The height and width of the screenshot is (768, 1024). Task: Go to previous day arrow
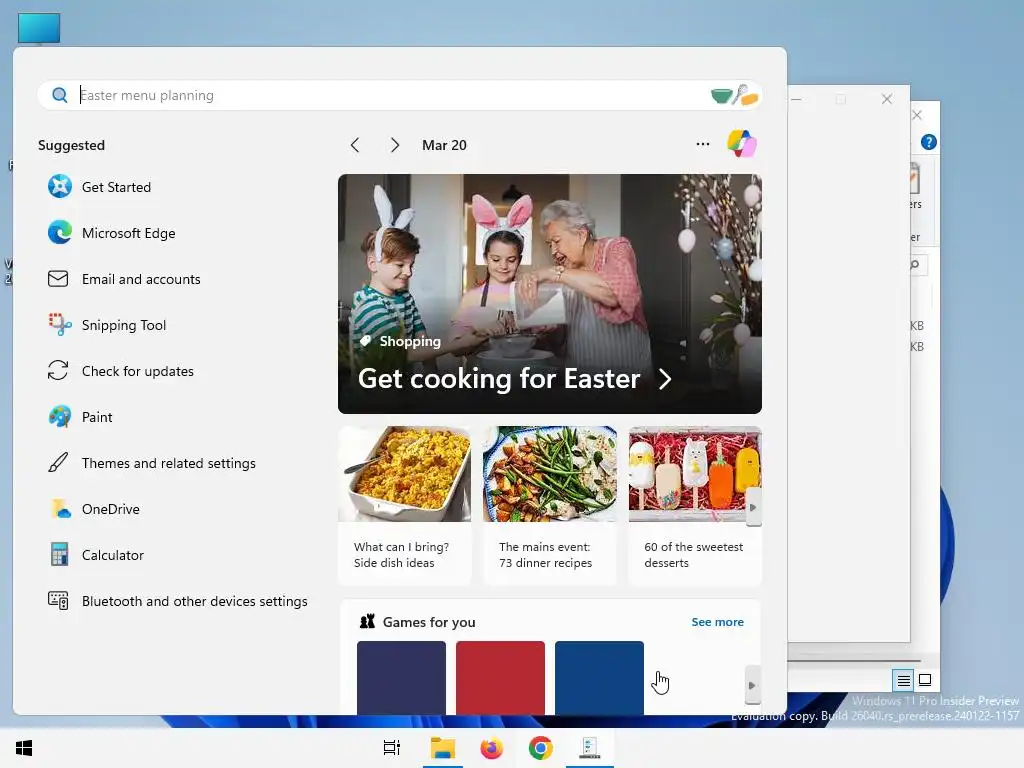355,145
